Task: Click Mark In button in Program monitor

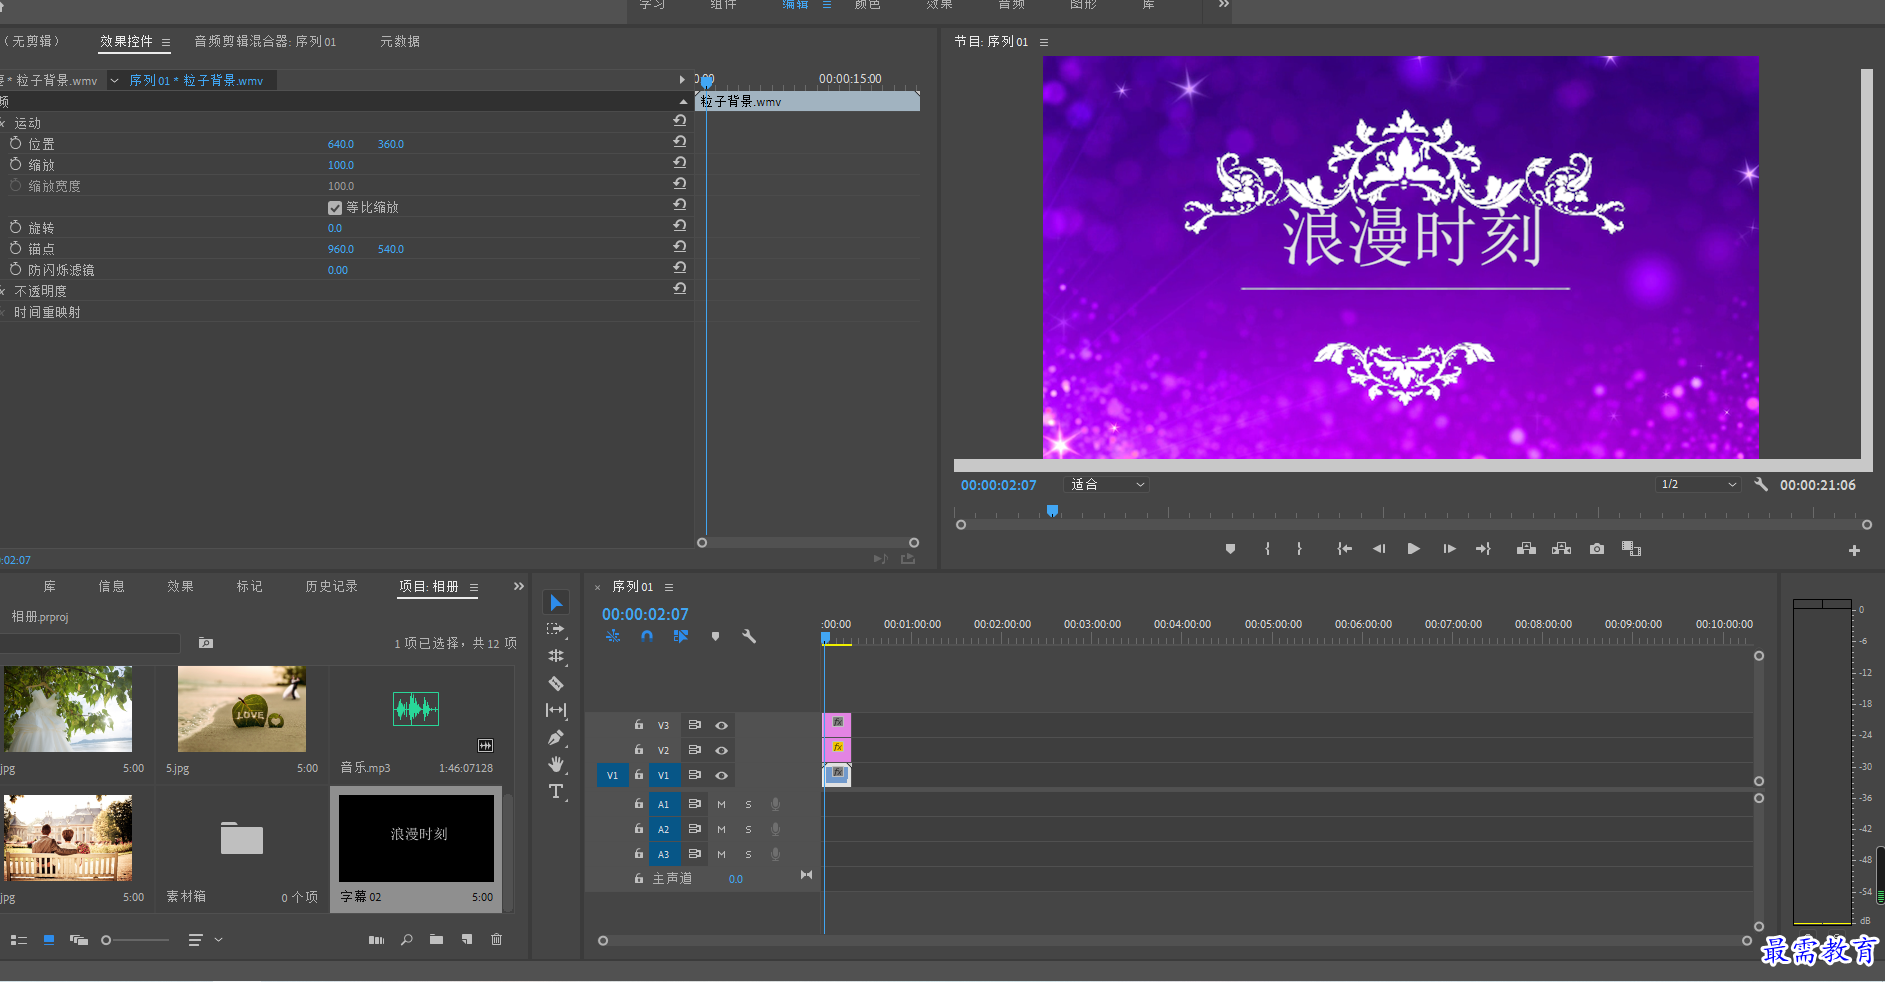Action: [x=1267, y=549]
